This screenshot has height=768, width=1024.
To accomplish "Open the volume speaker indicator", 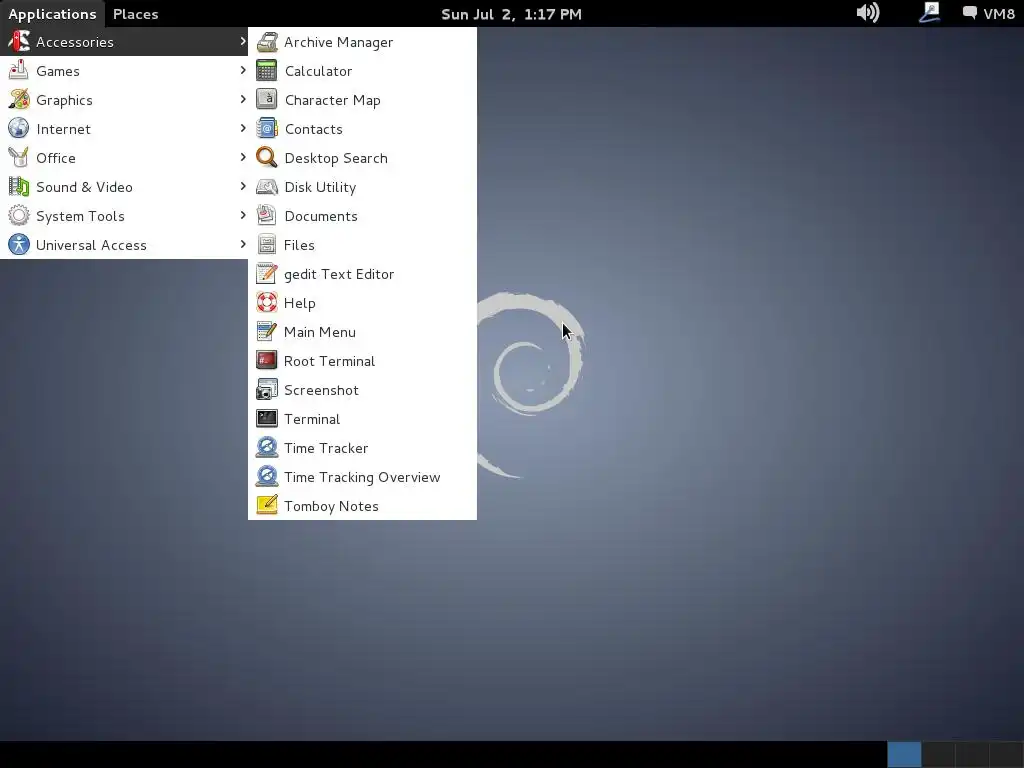I will point(868,13).
